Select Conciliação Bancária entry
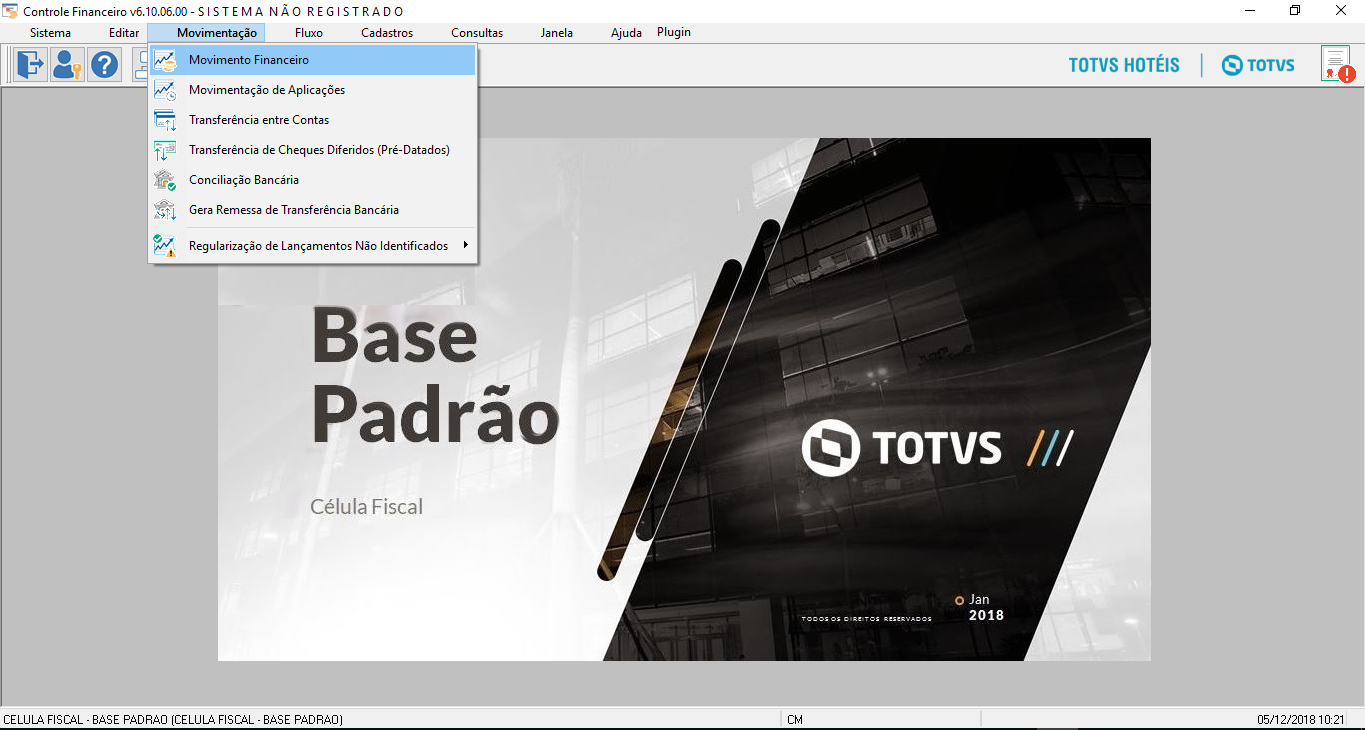The width and height of the screenshot is (1365, 730). (312, 180)
